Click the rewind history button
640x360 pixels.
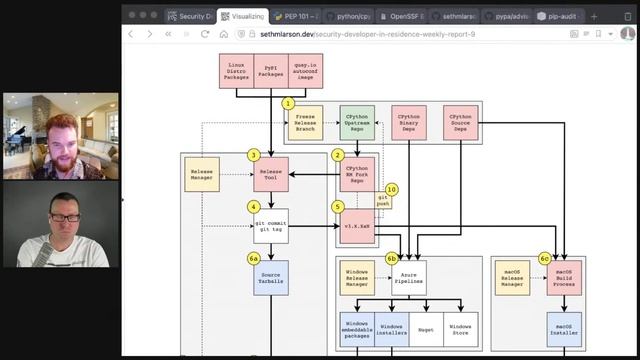(x=168, y=34)
